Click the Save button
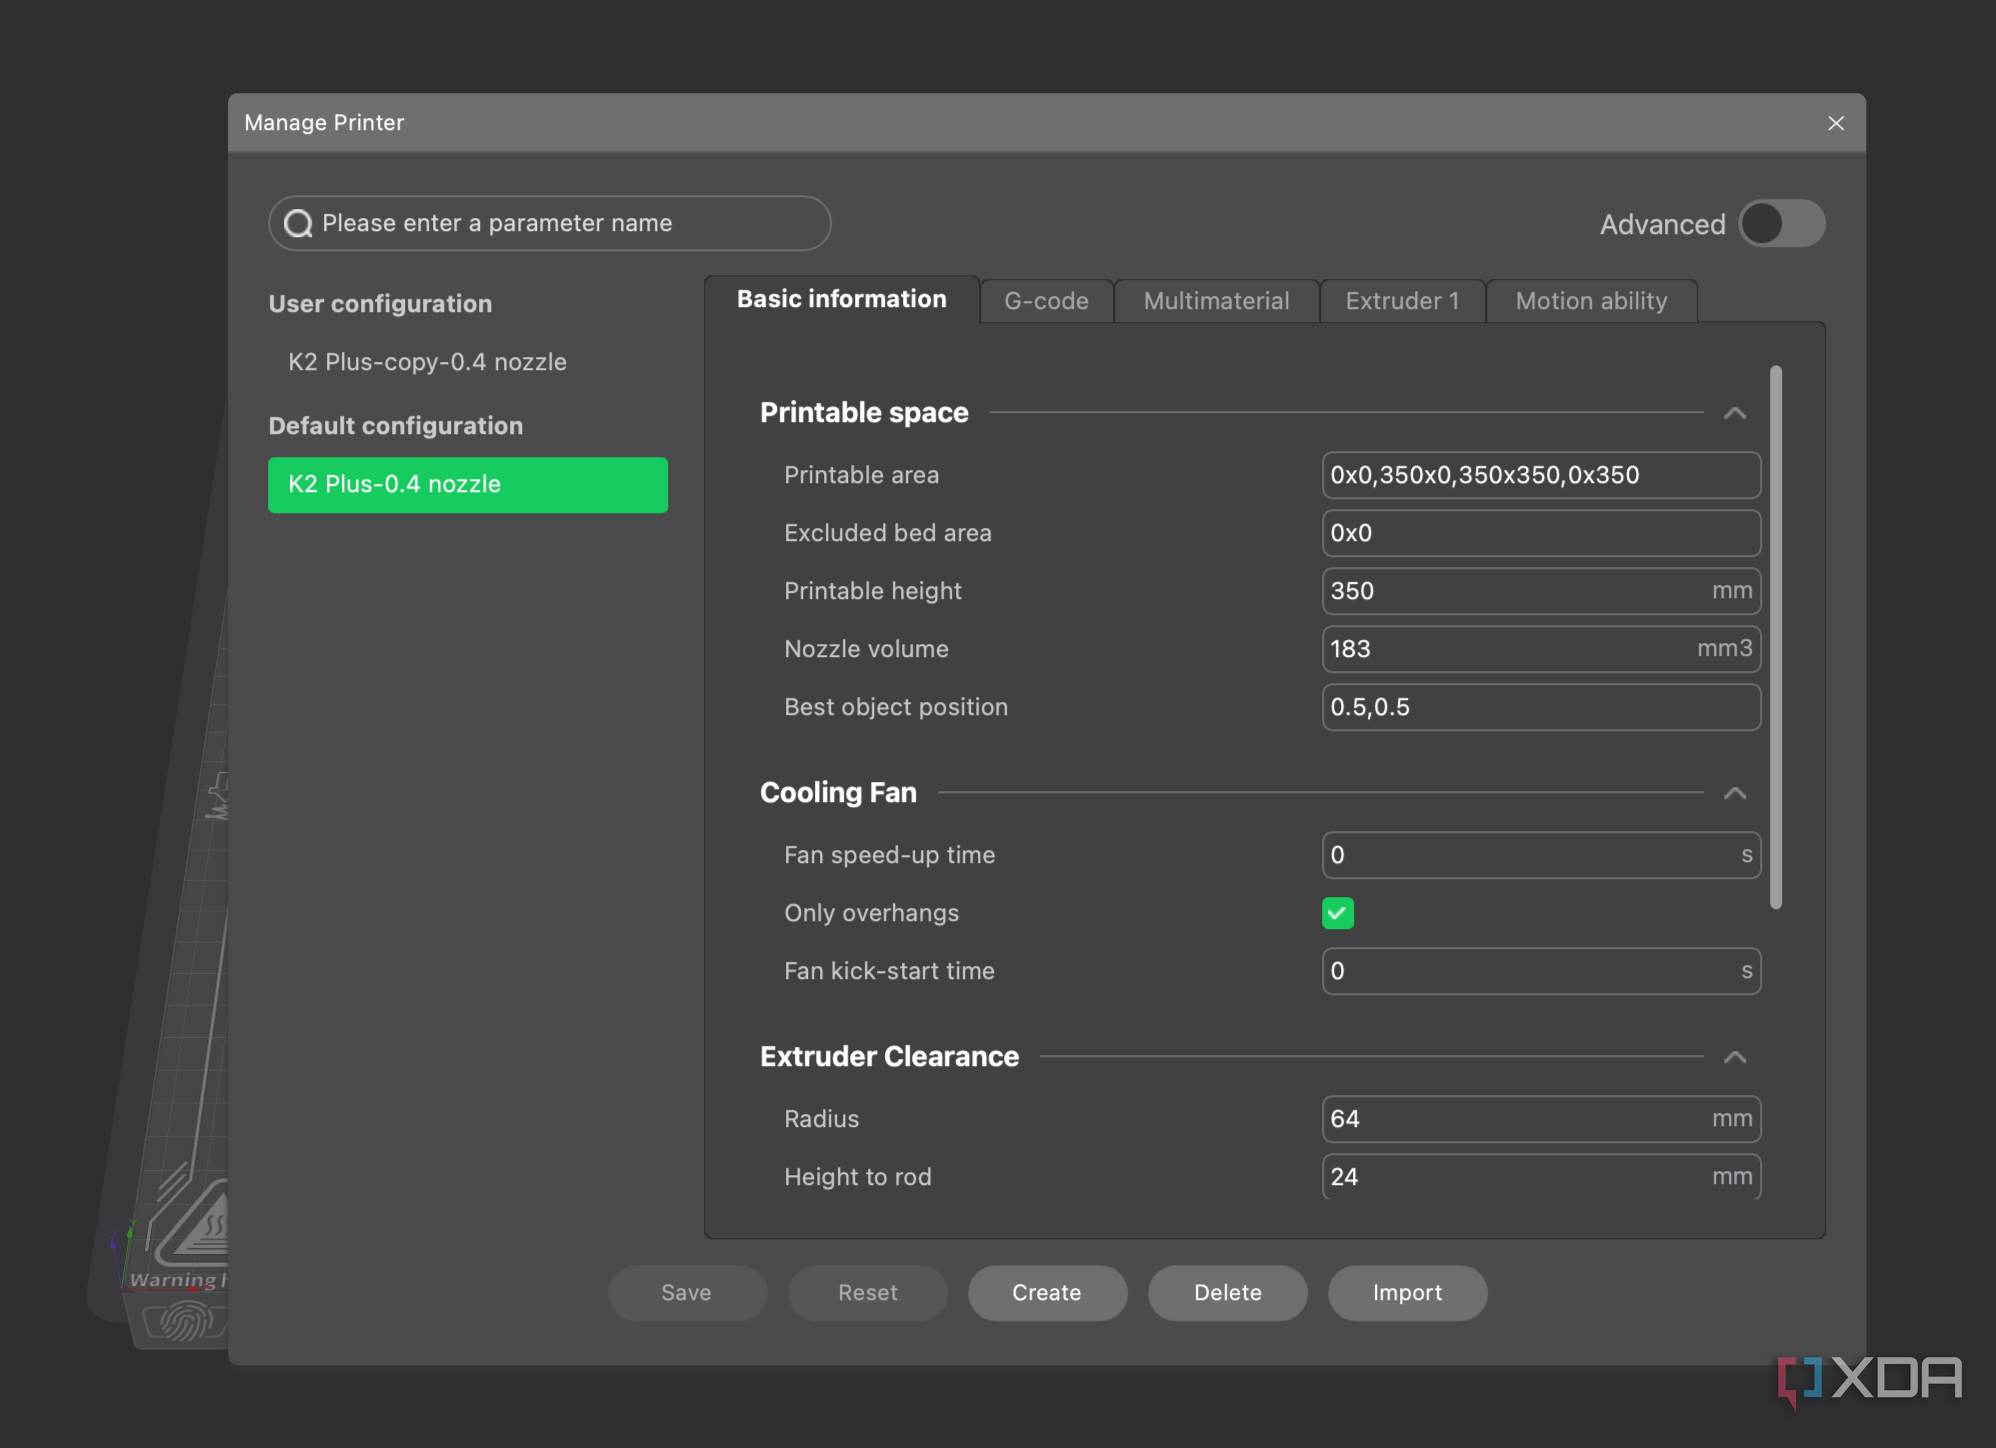1996x1448 pixels. pos(687,1293)
